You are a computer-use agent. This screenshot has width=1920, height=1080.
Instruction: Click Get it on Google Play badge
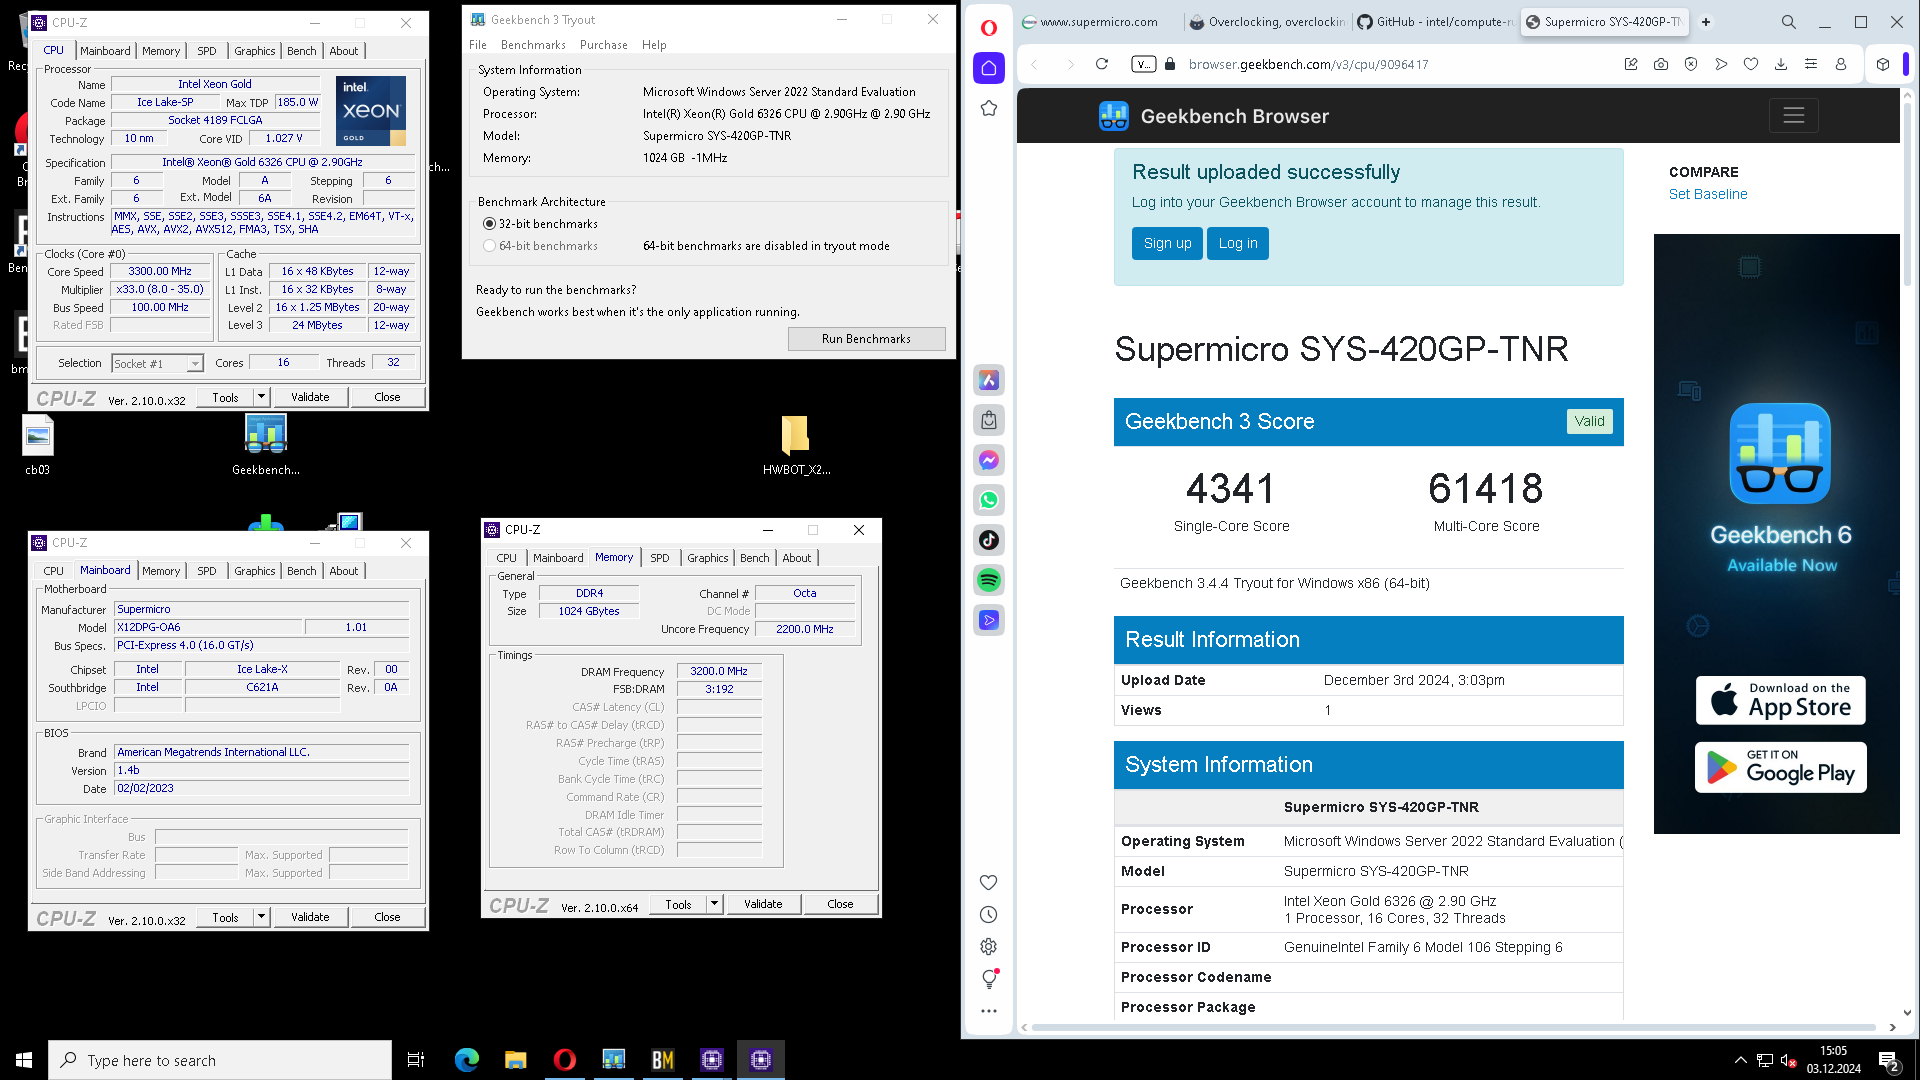1780,767
